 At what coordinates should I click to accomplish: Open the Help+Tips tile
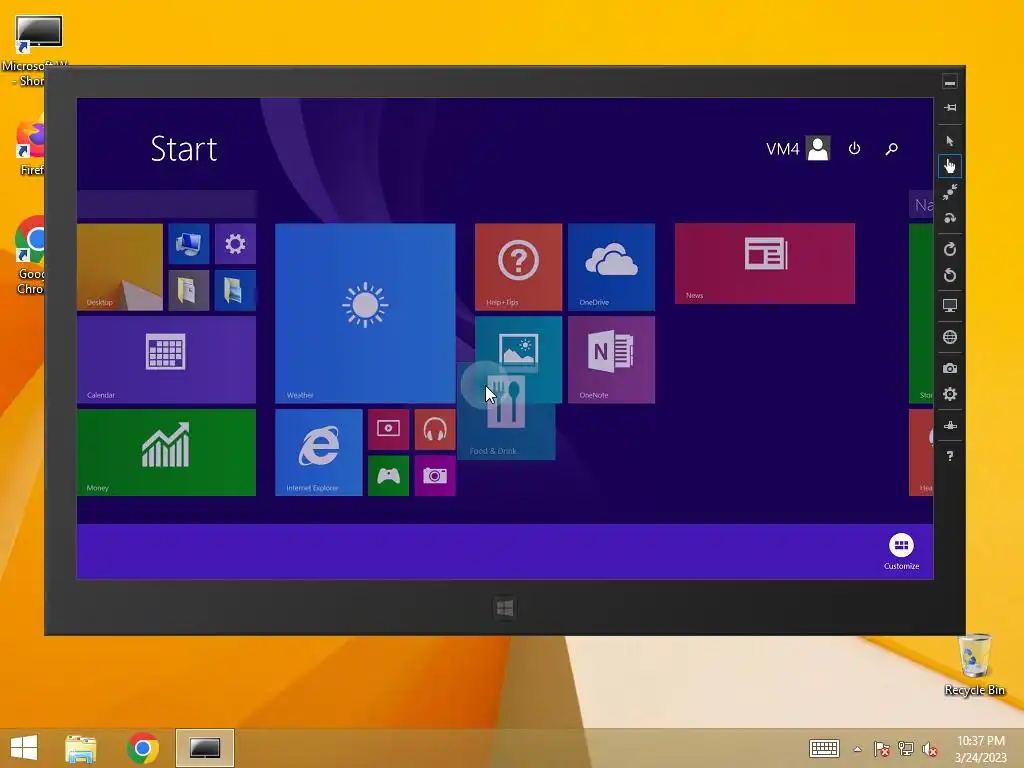519,267
